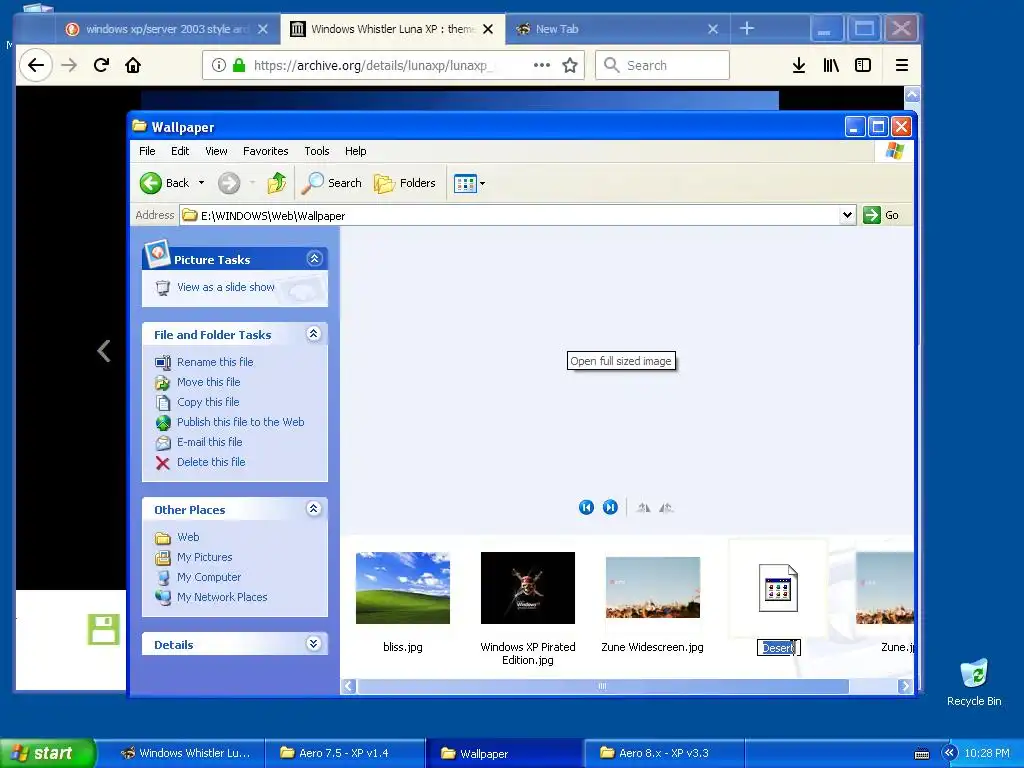Close the Windows Whistler Luna XP tab
The width and height of the screenshot is (1024, 768).
(x=488, y=29)
